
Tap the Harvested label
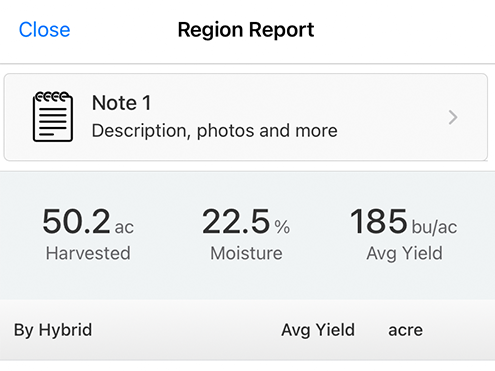88,253
